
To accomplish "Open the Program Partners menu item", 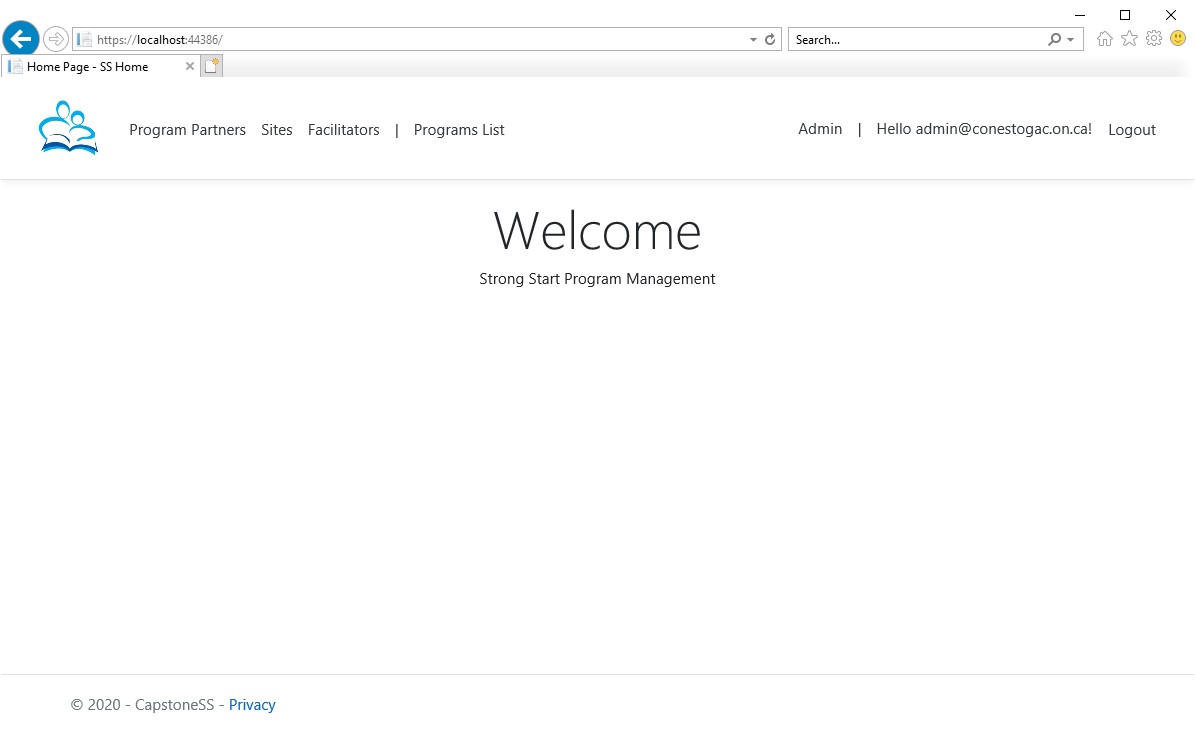I will (x=187, y=130).
